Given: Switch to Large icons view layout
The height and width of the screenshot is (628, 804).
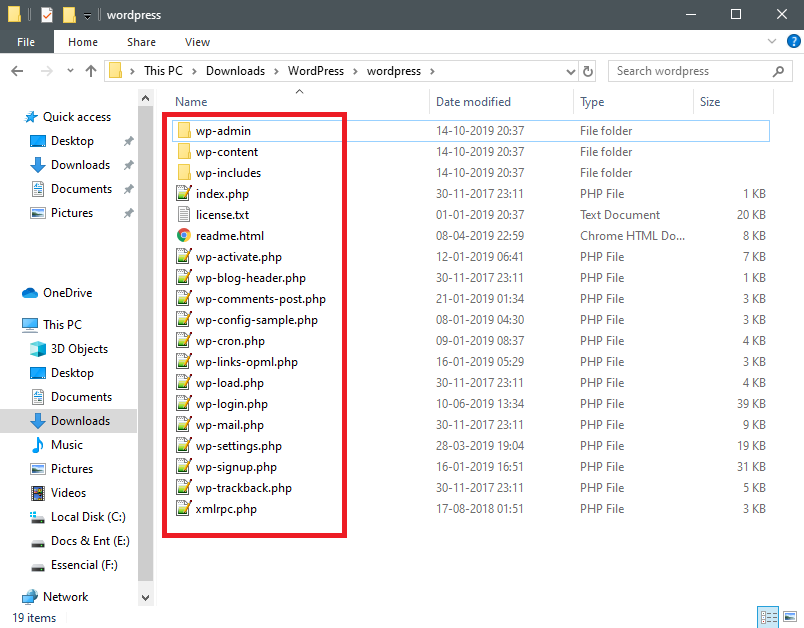Looking at the screenshot, I should pos(790,616).
